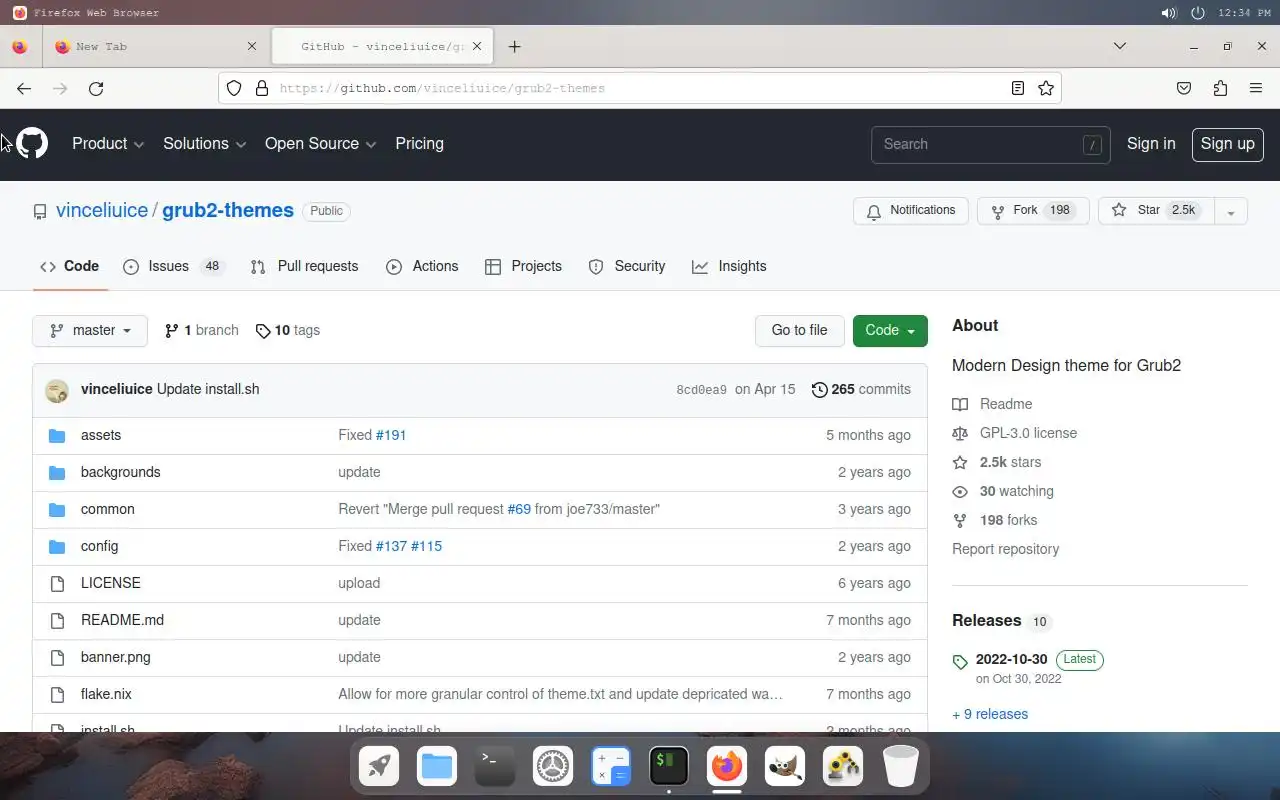The width and height of the screenshot is (1280, 800).
Task: Click the Notifications button
Action: click(911, 211)
